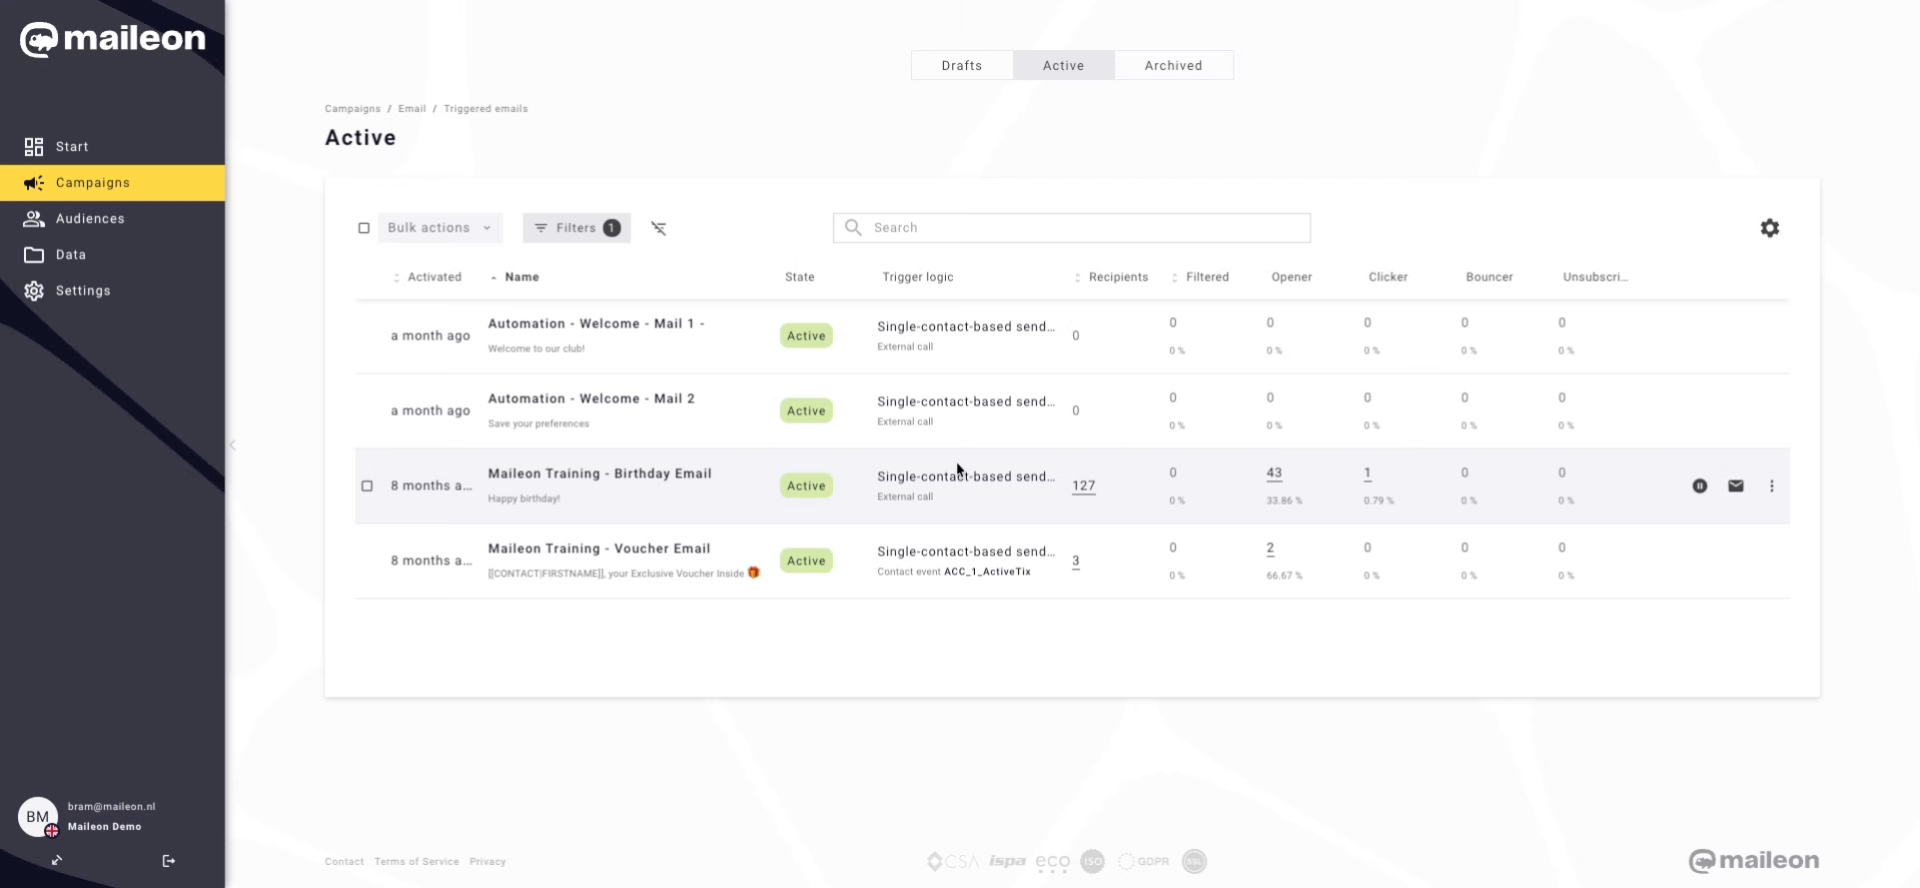Image resolution: width=1920 pixels, height=888 pixels.
Task: Tick the select-all checkbox beside Bulk actions
Action: [364, 228]
